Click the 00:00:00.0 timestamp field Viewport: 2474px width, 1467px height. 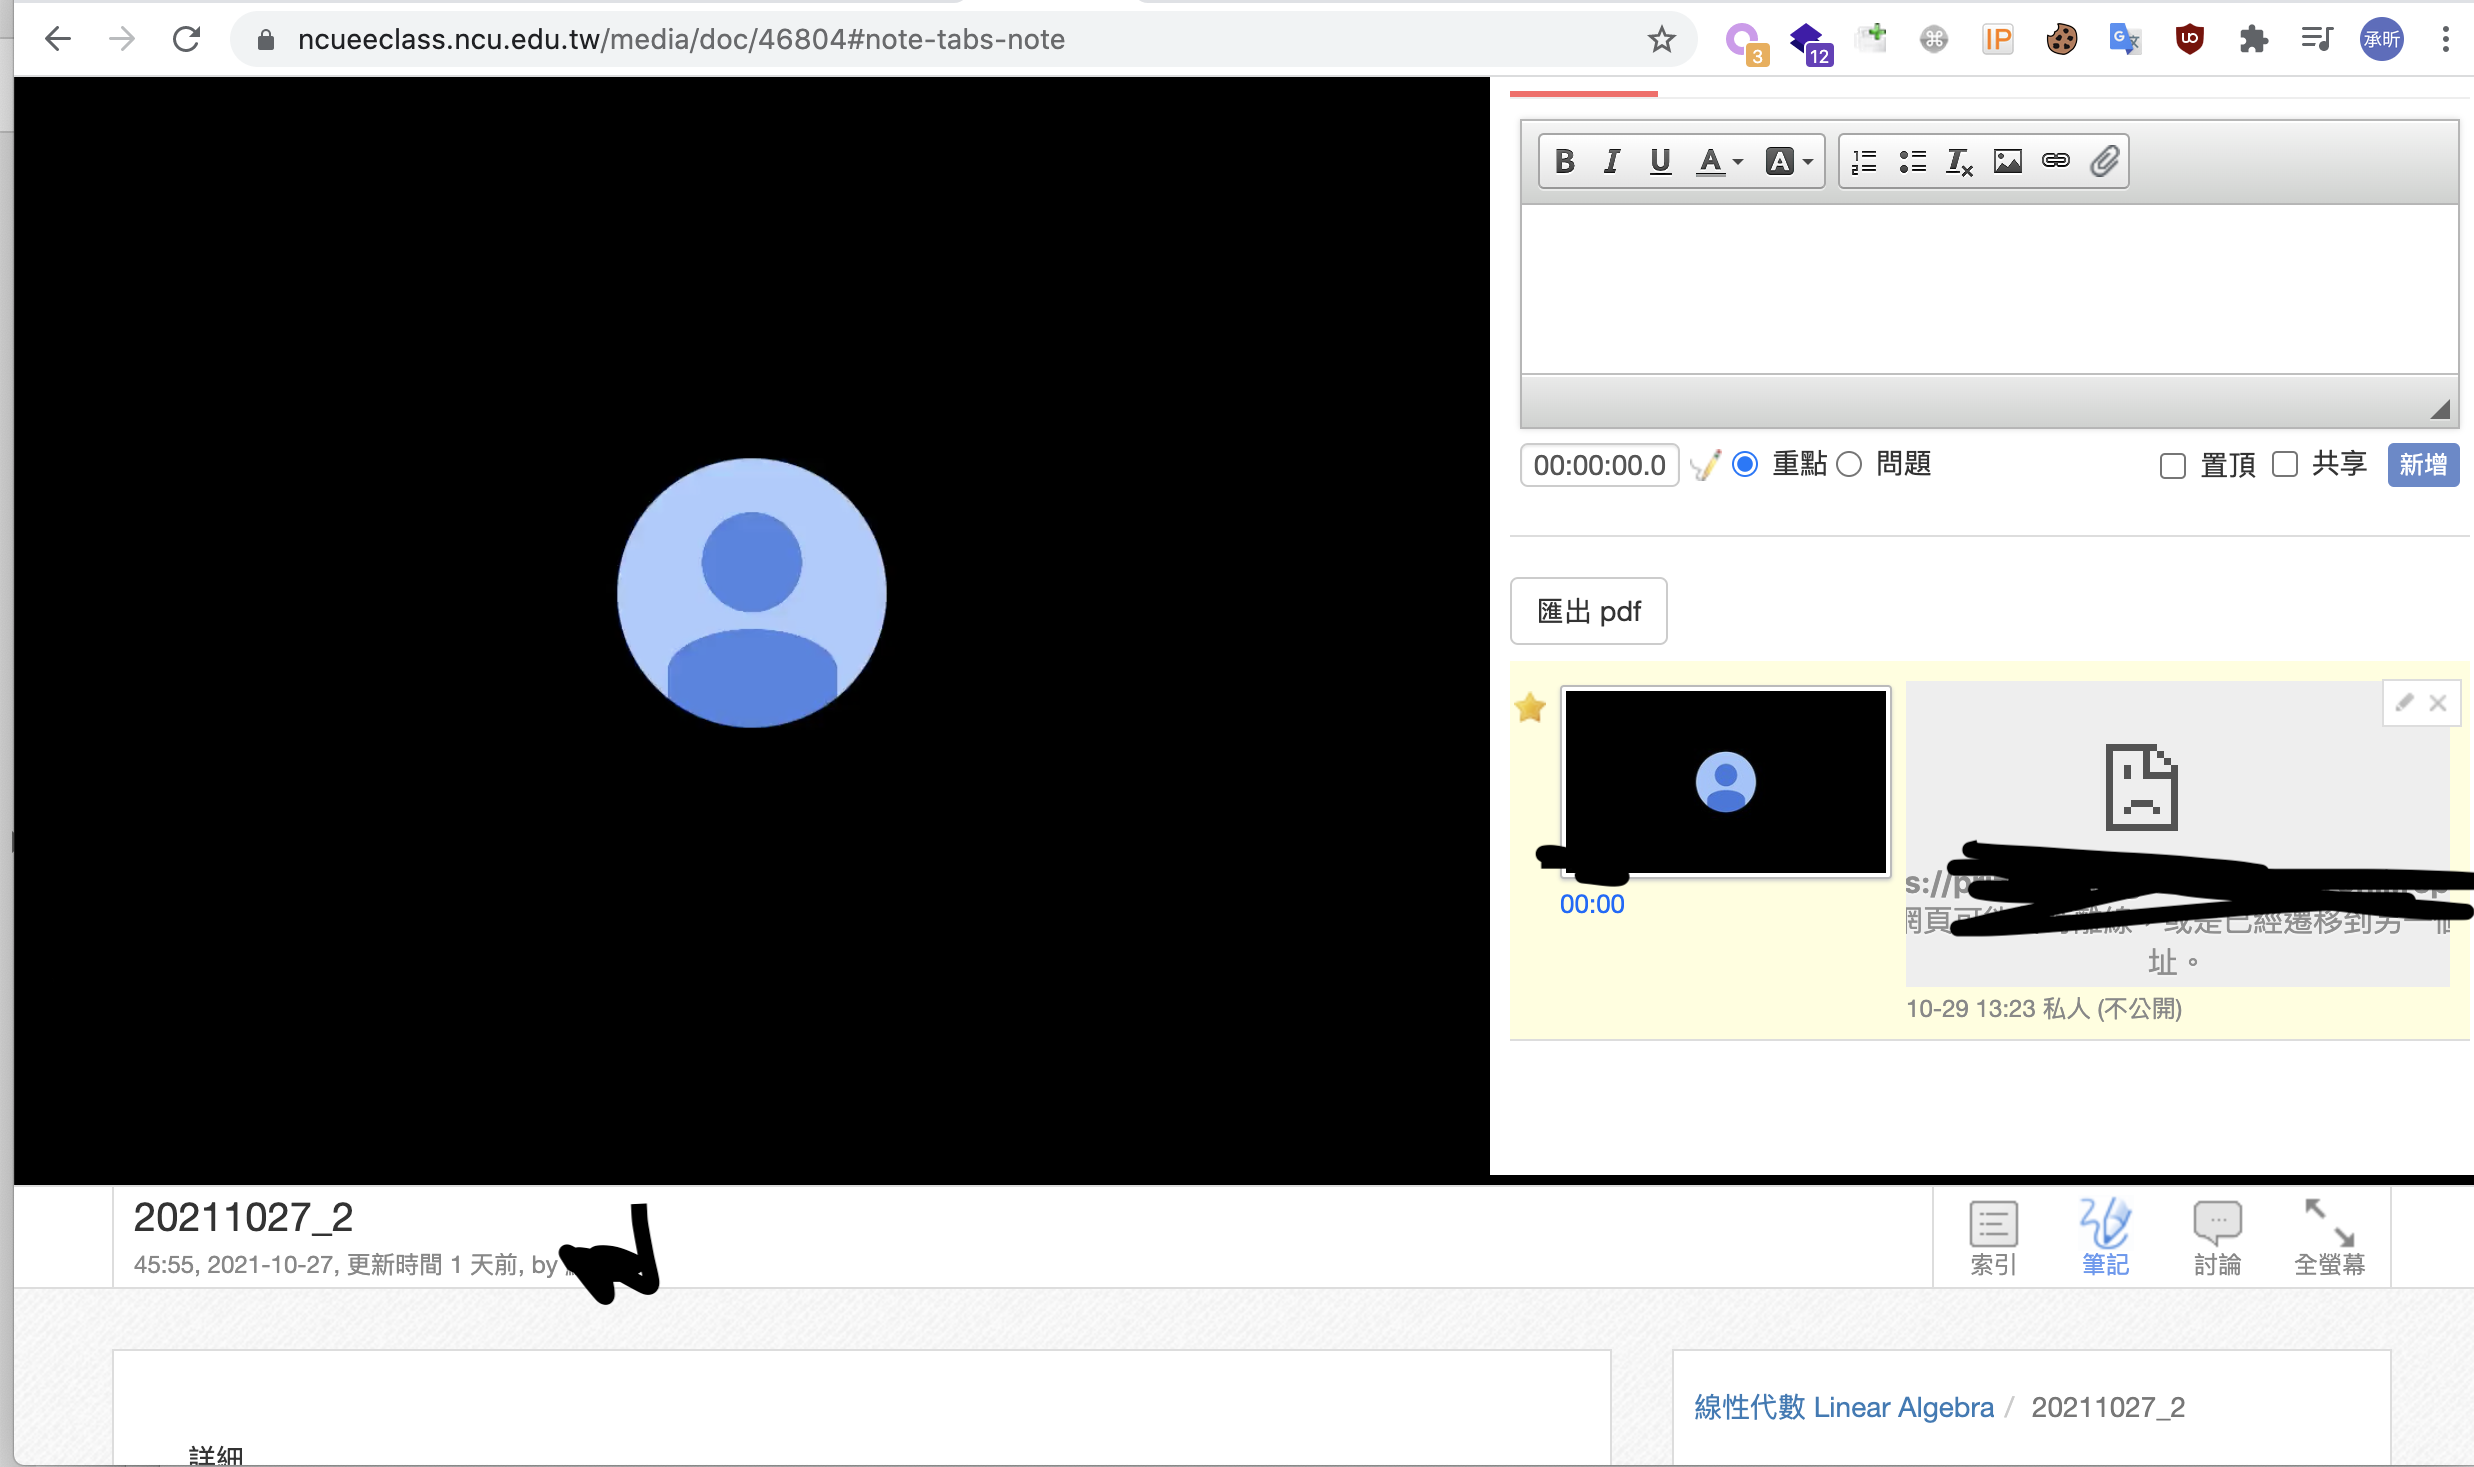tap(1599, 465)
